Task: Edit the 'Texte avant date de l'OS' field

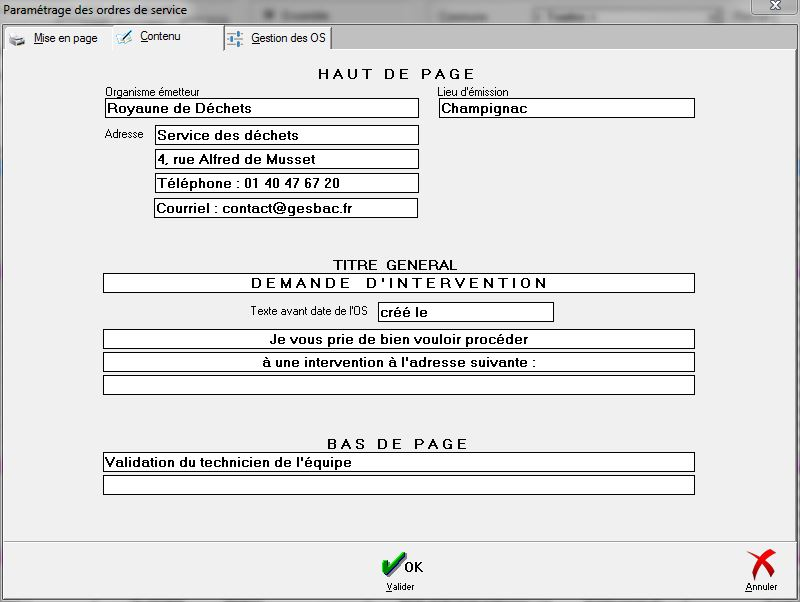Action: tap(464, 312)
